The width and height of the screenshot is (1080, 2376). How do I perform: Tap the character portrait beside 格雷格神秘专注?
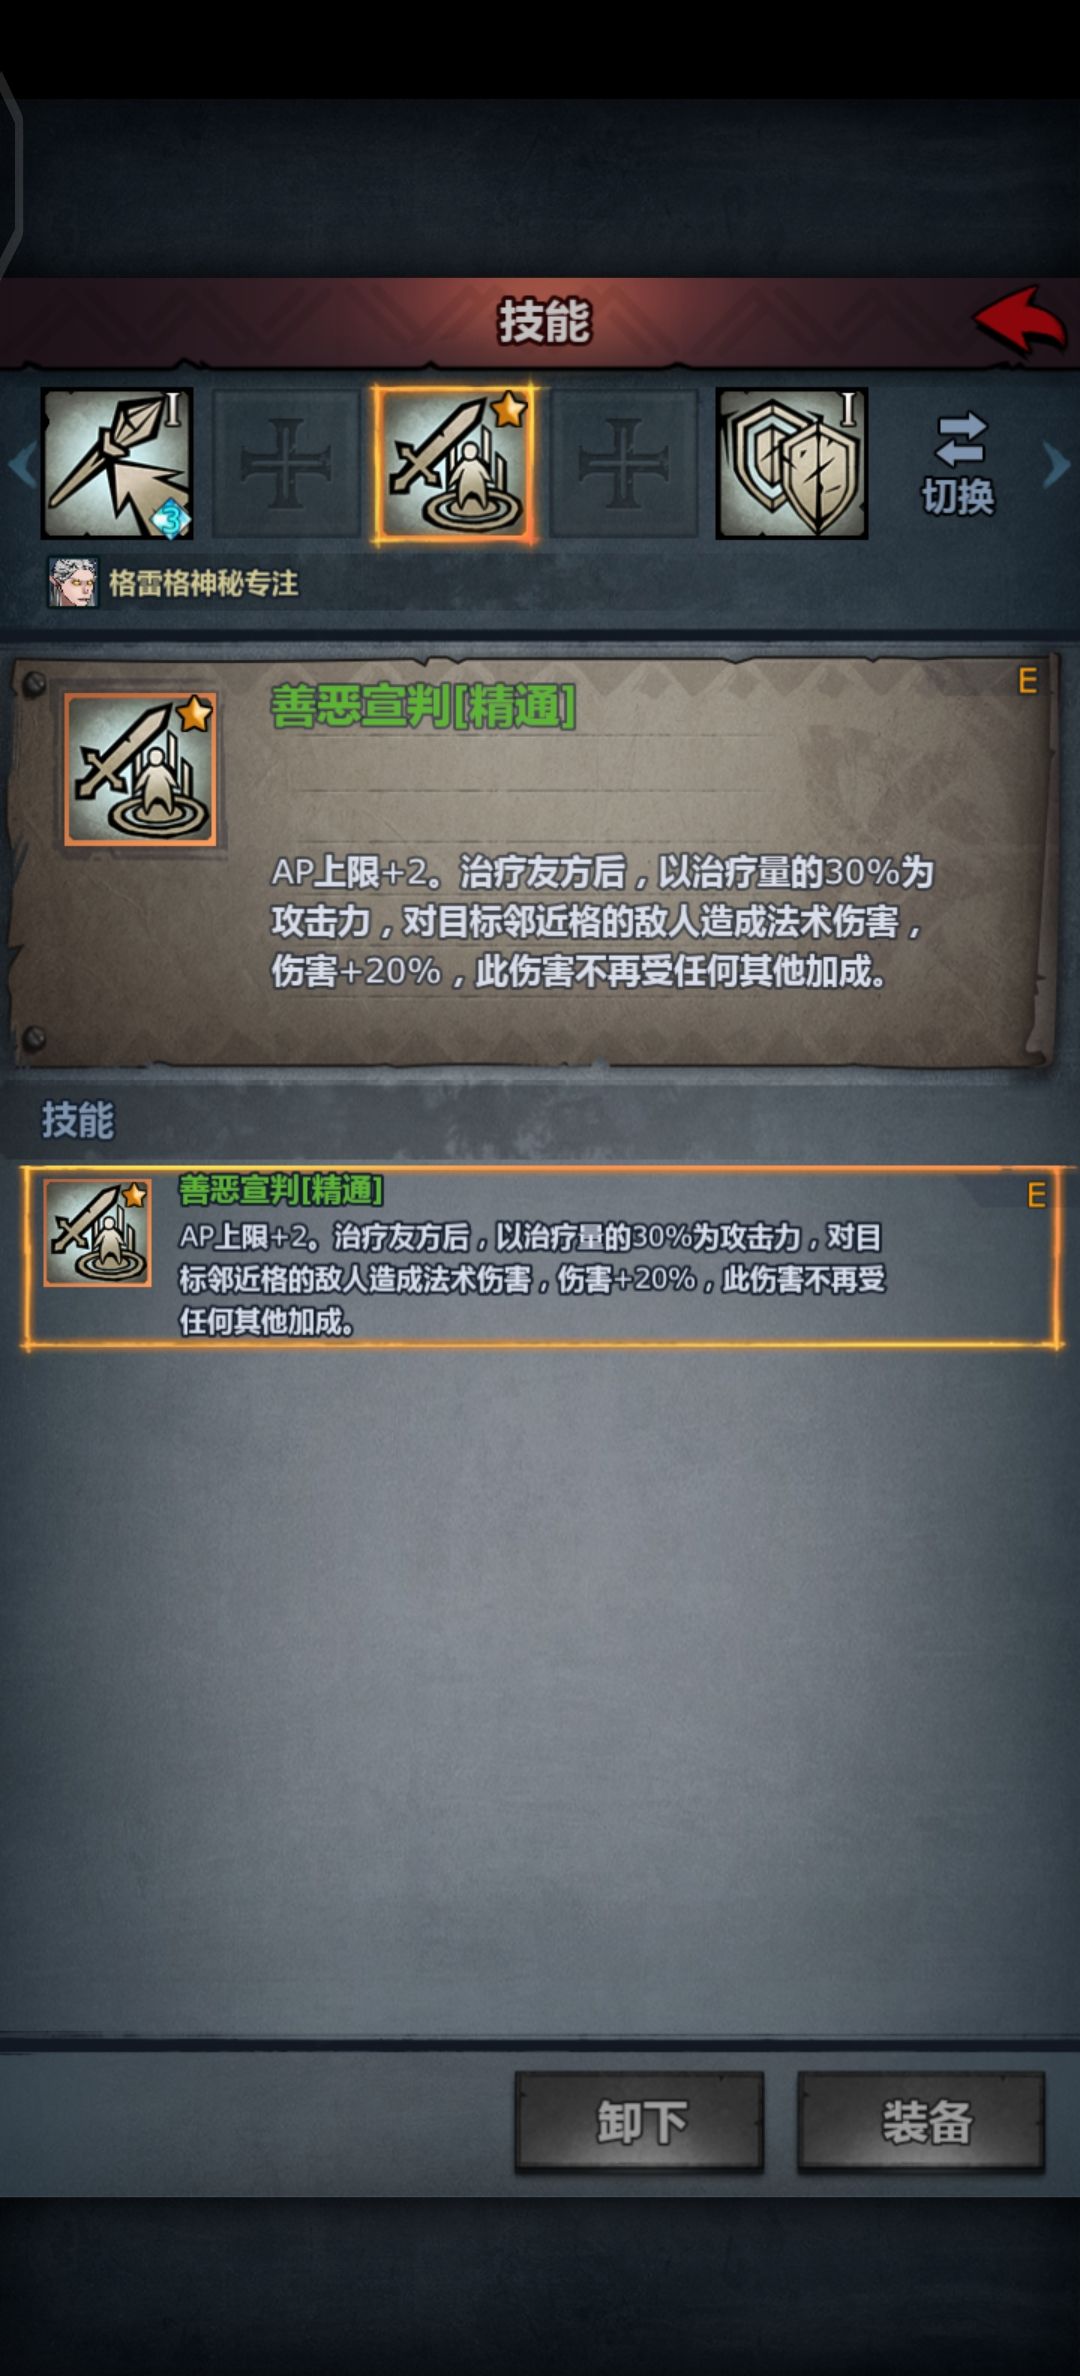tap(73, 583)
